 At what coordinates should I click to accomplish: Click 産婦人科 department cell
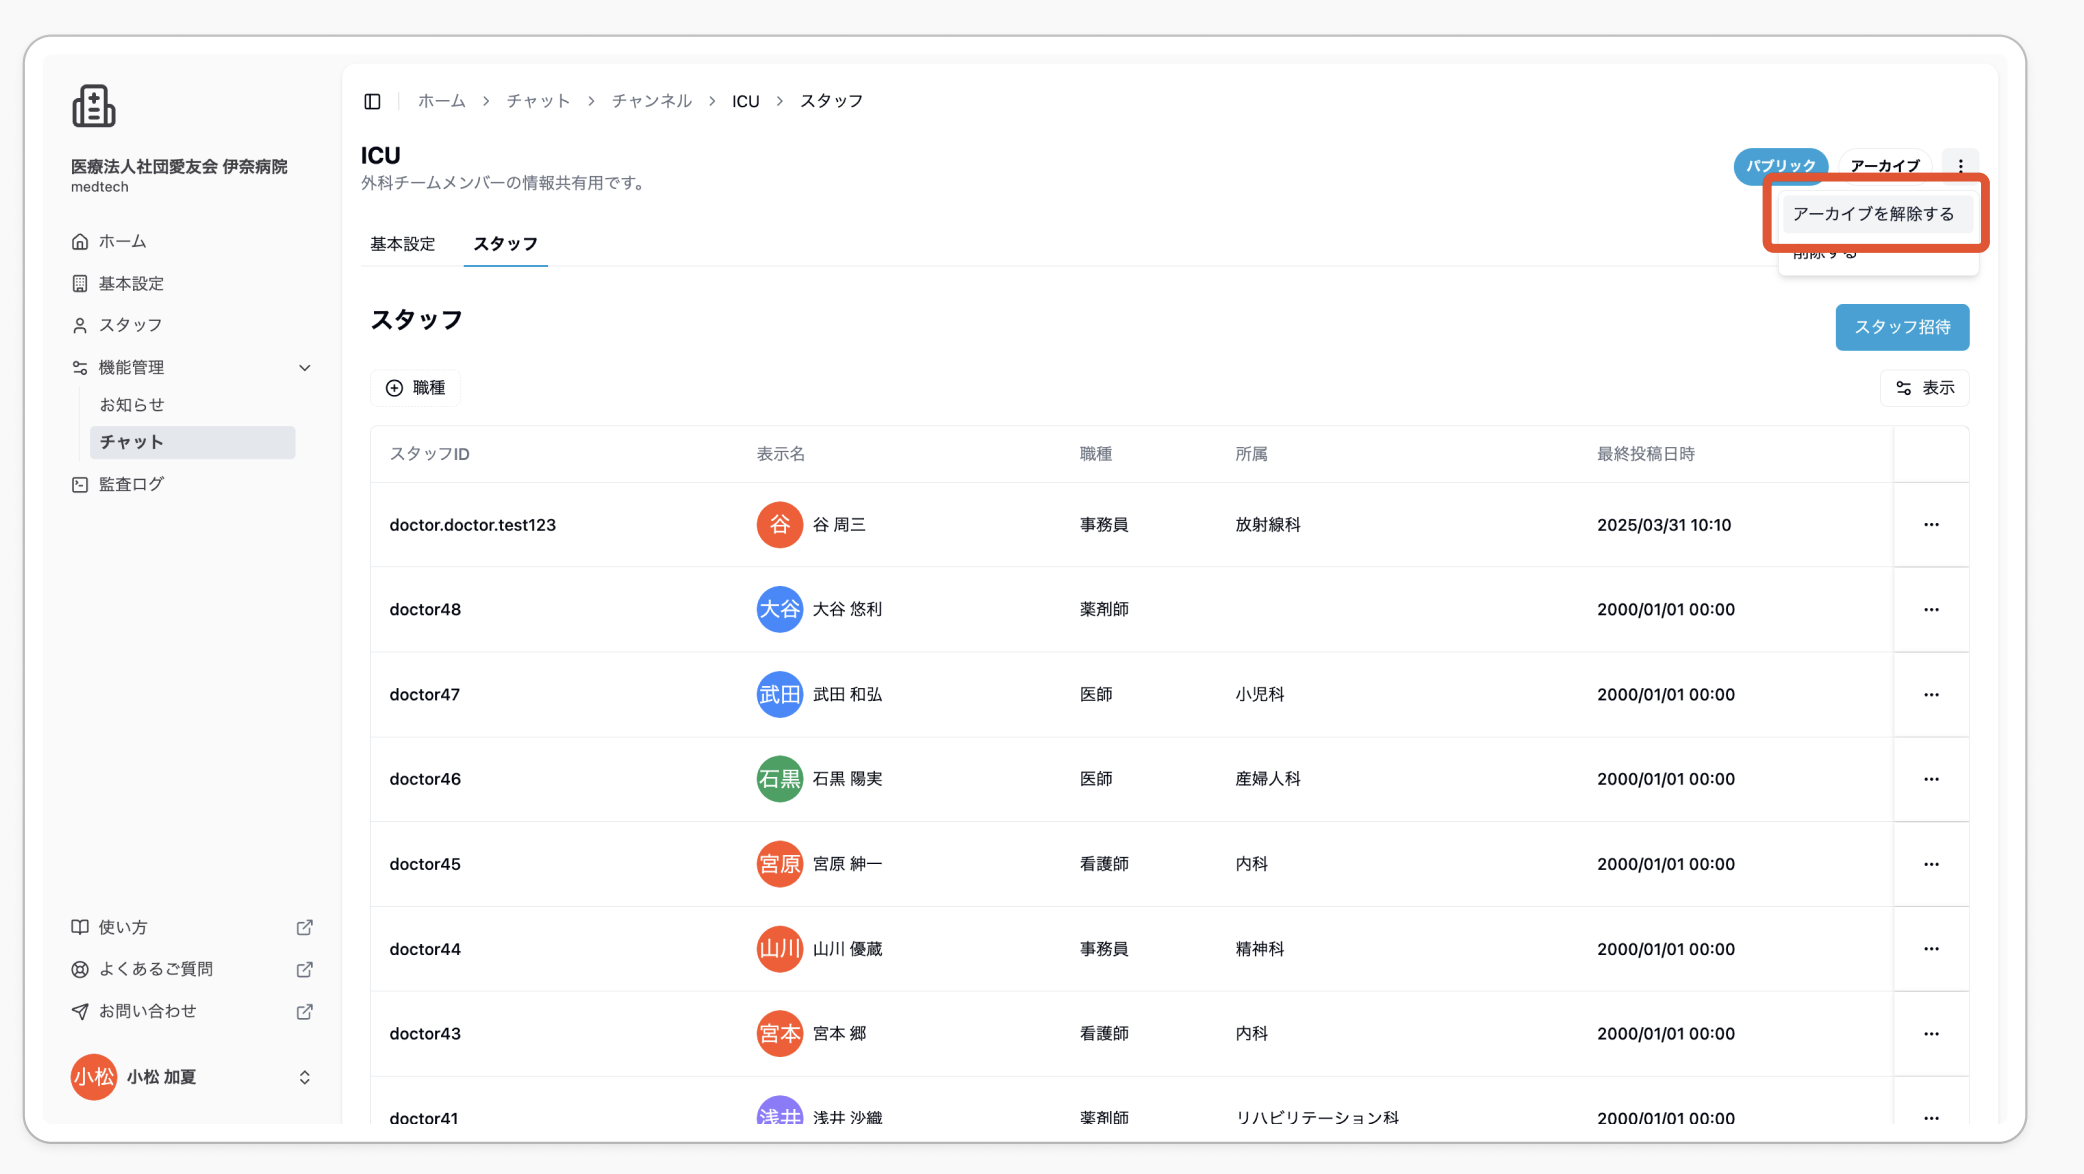click(x=1267, y=779)
